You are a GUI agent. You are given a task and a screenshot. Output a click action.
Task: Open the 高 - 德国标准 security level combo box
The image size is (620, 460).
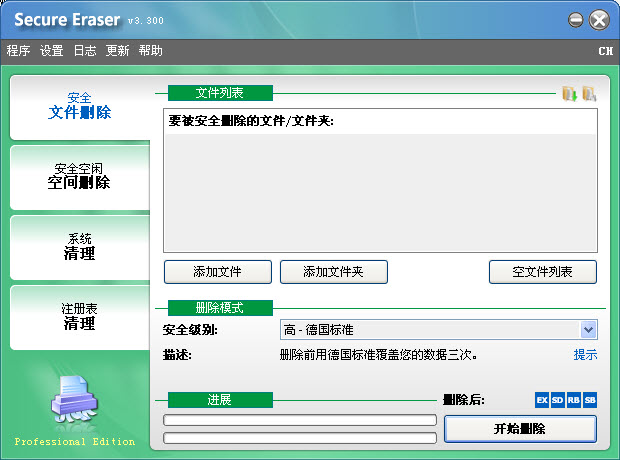click(430, 330)
